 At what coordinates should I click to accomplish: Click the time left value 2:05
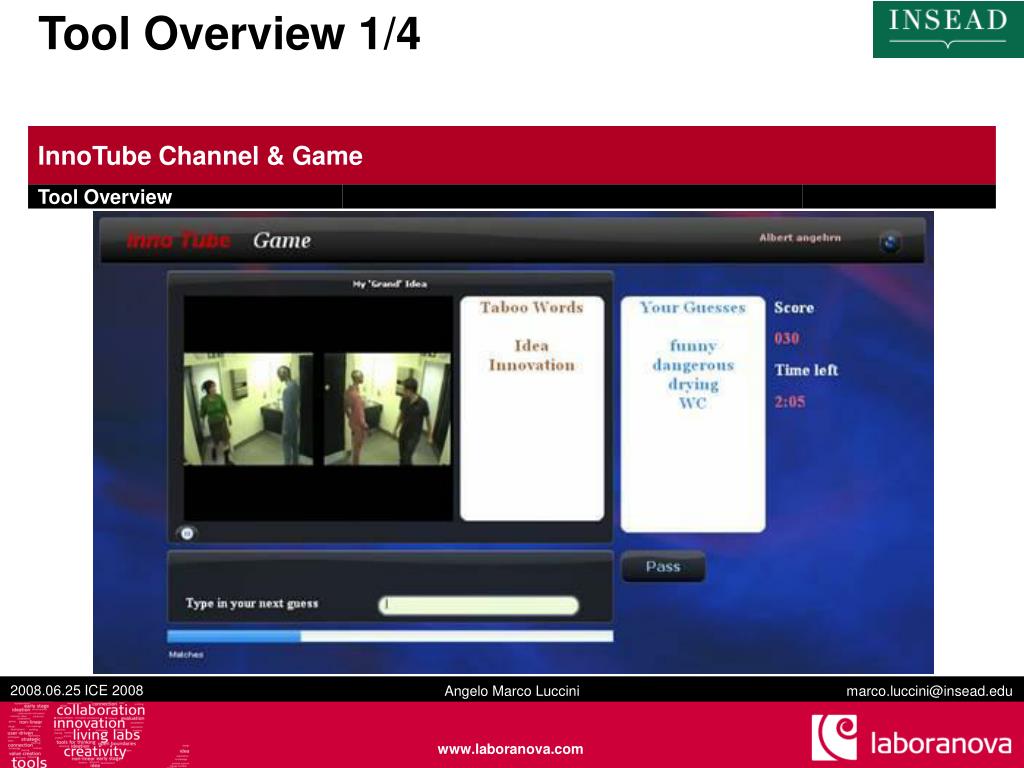[x=790, y=402]
